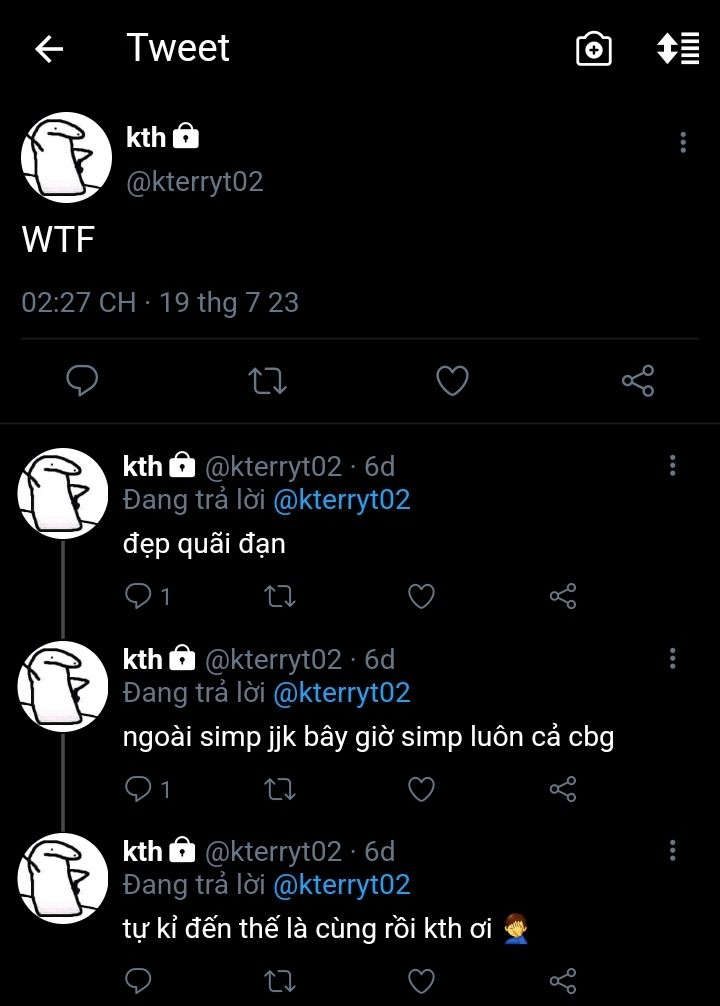720x1006 pixels.
Task: Retweet the "ngoài simp jjk" reply
Action: coord(279,789)
